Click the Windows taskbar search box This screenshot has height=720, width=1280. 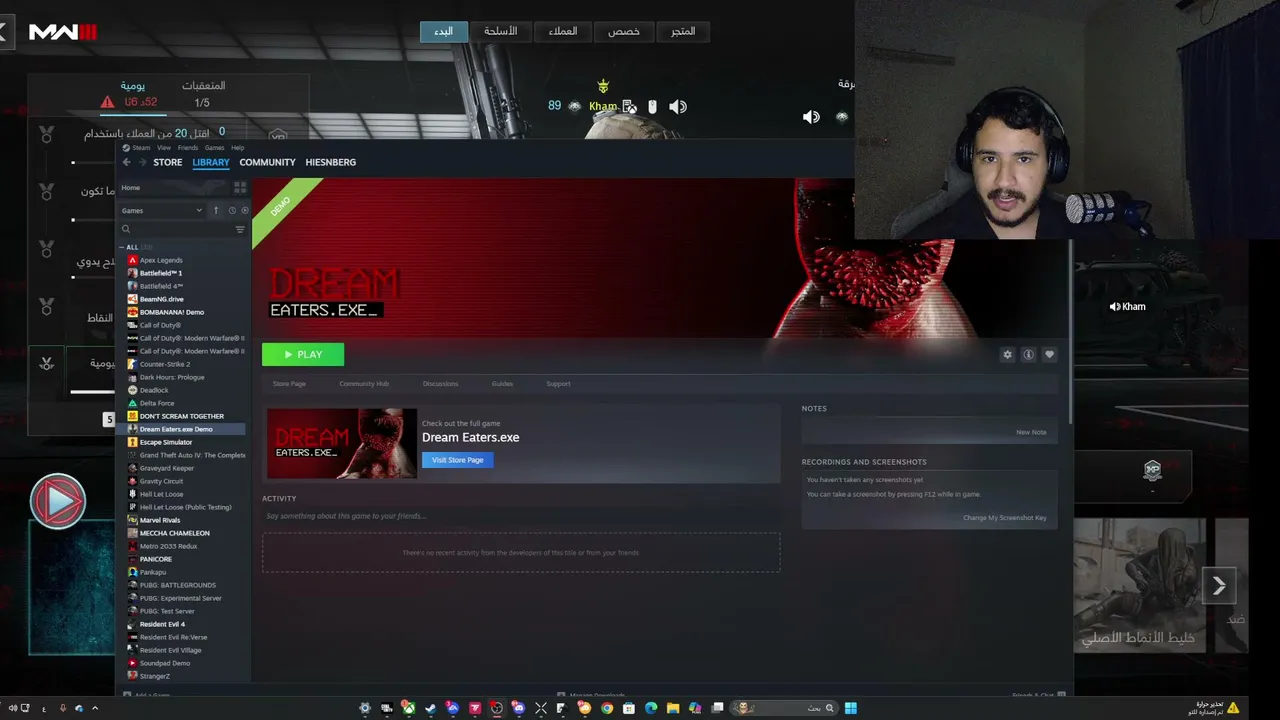(783, 708)
